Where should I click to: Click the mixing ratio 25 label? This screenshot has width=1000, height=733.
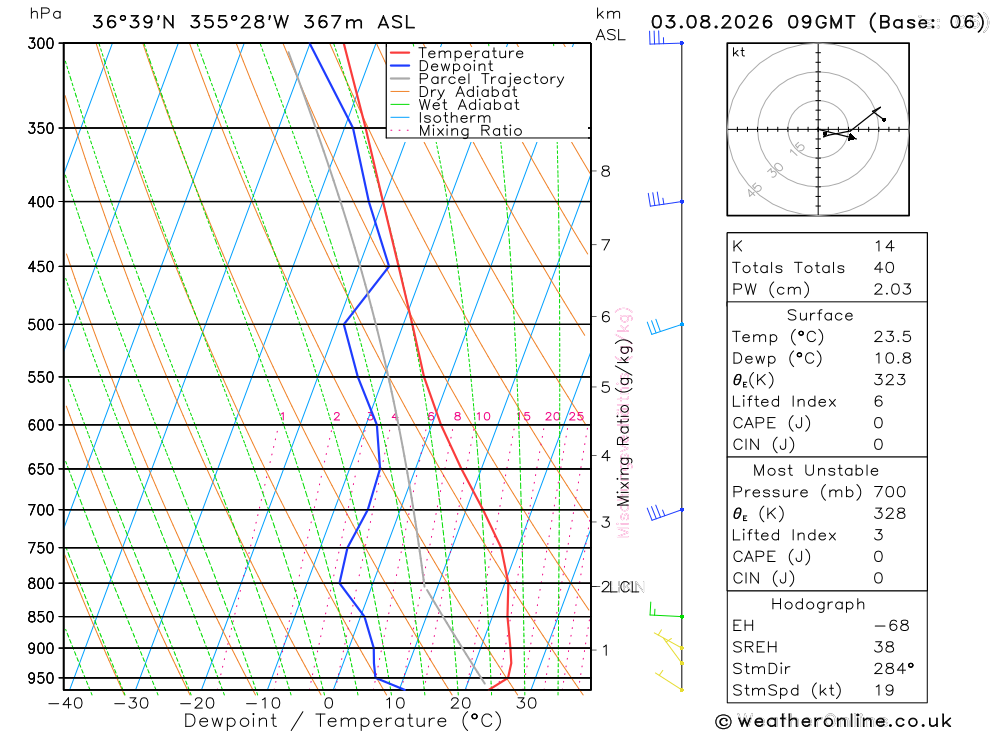[577, 417]
